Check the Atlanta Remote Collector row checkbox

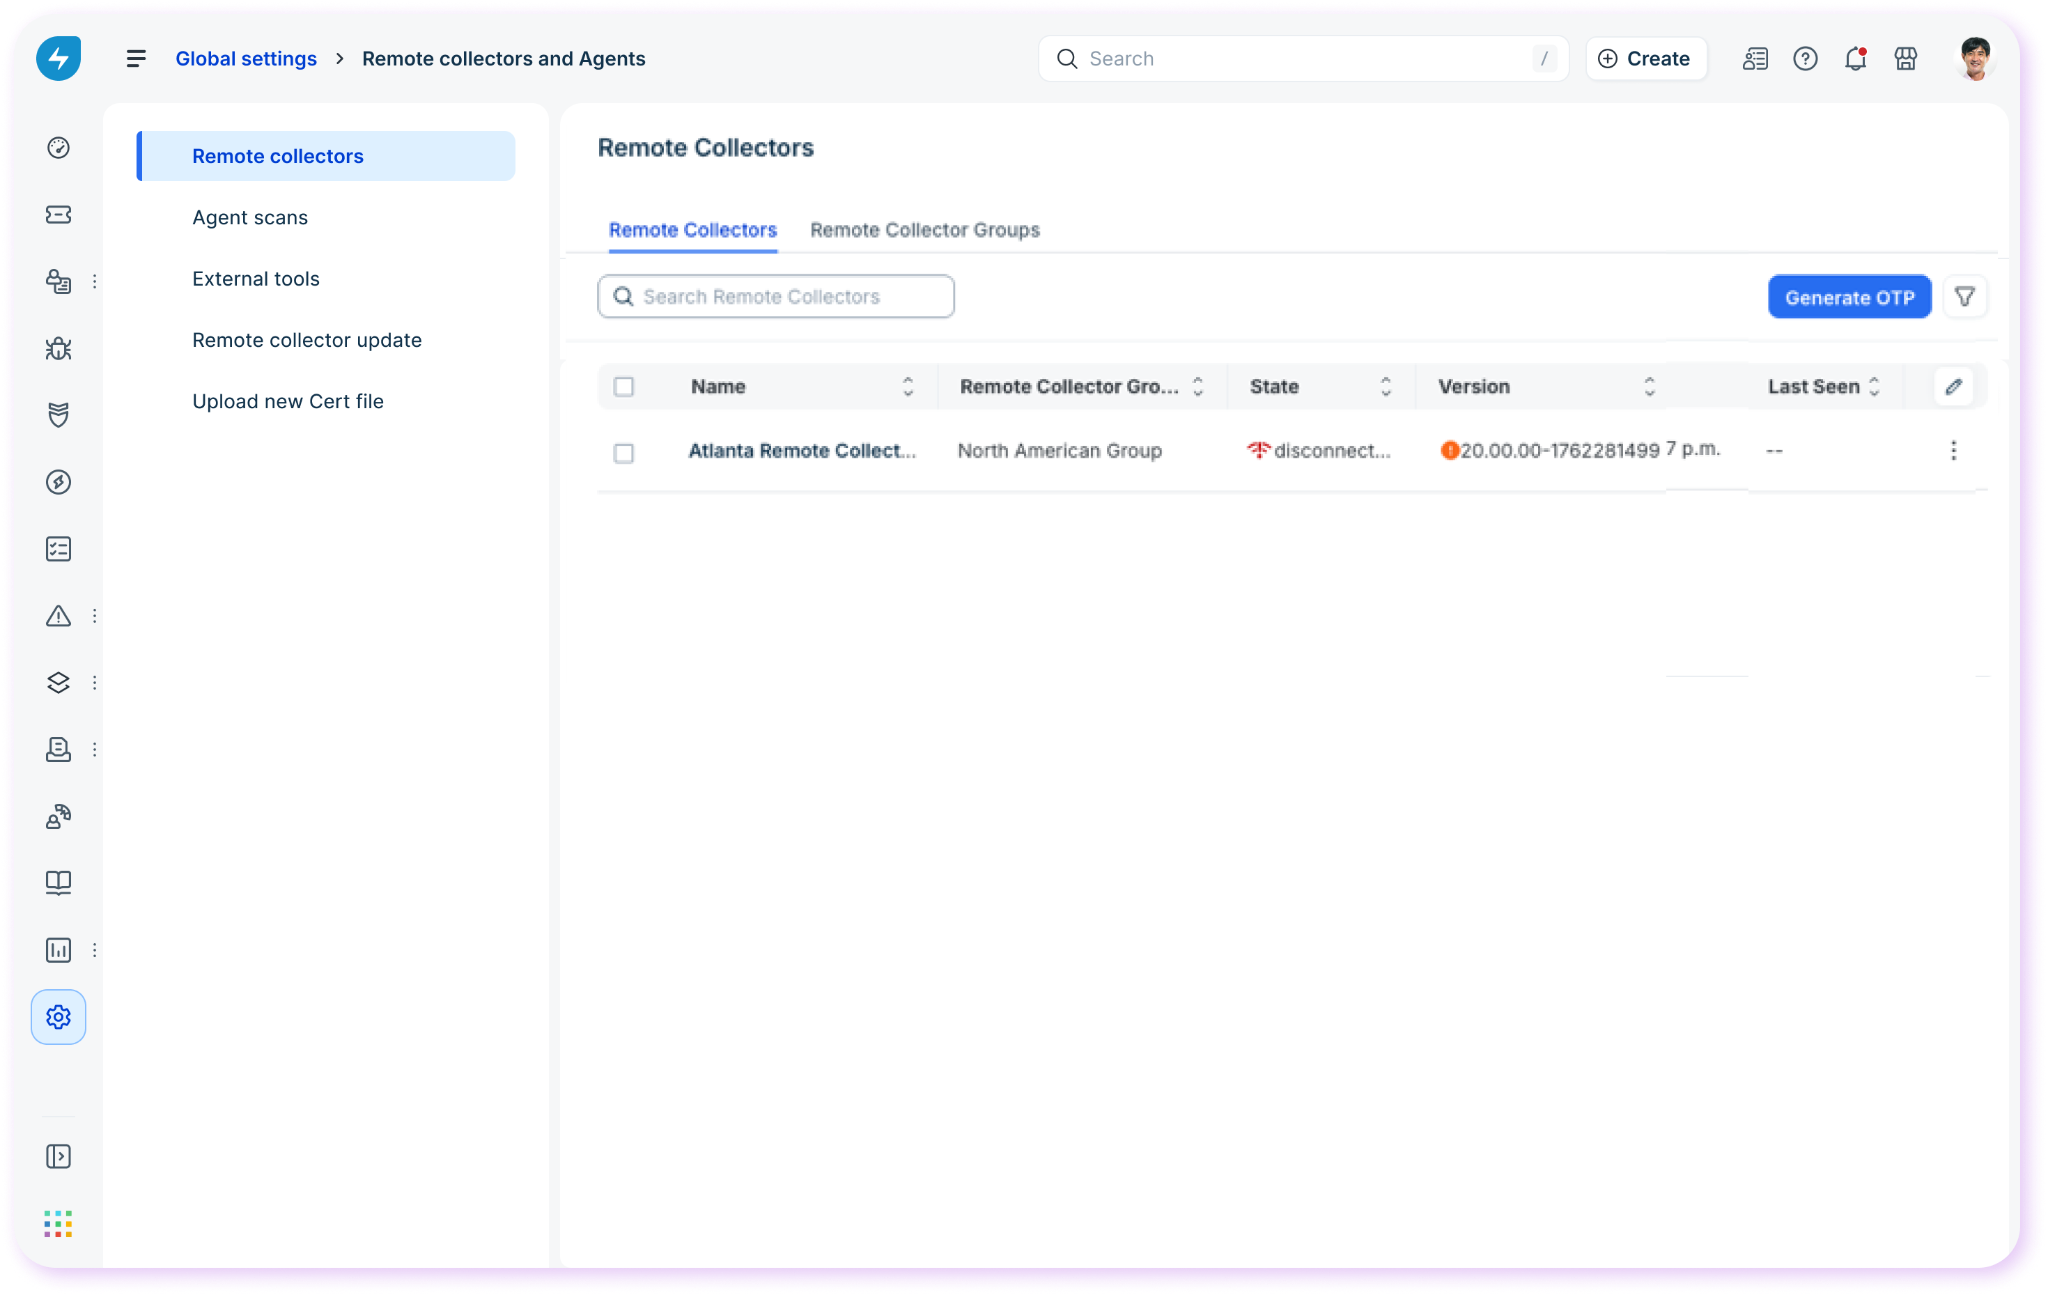pyautogui.click(x=624, y=453)
